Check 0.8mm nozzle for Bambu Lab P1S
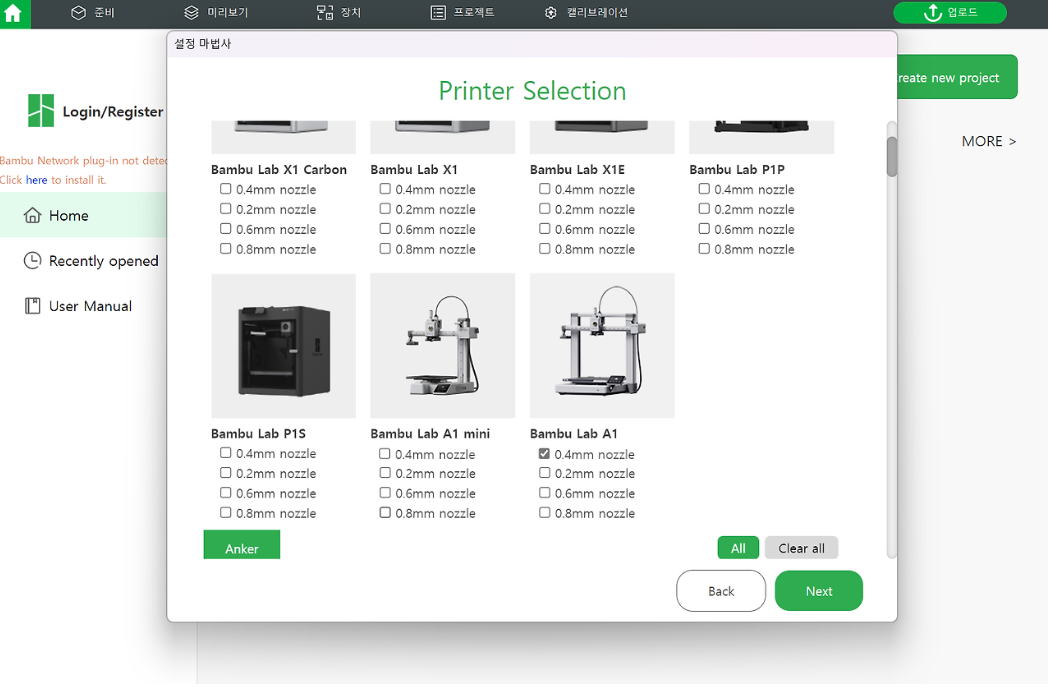Image resolution: width=1050 pixels, height=688 pixels. click(226, 513)
